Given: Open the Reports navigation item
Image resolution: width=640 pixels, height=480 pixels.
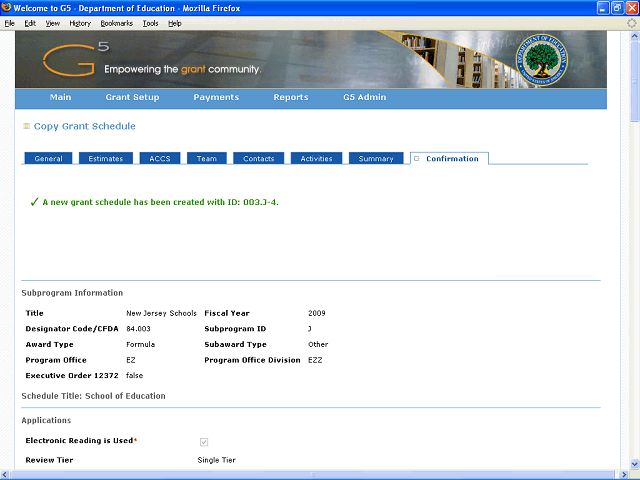Looking at the screenshot, I should [291, 97].
